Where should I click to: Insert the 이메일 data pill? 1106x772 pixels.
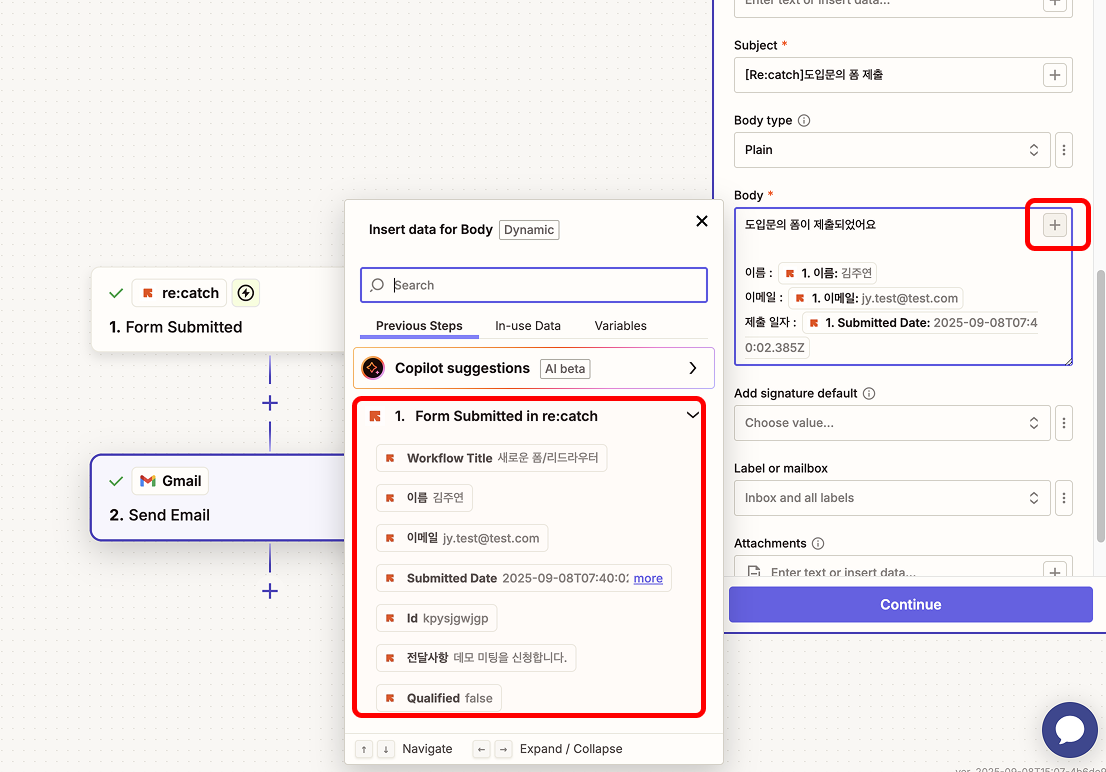tap(462, 538)
